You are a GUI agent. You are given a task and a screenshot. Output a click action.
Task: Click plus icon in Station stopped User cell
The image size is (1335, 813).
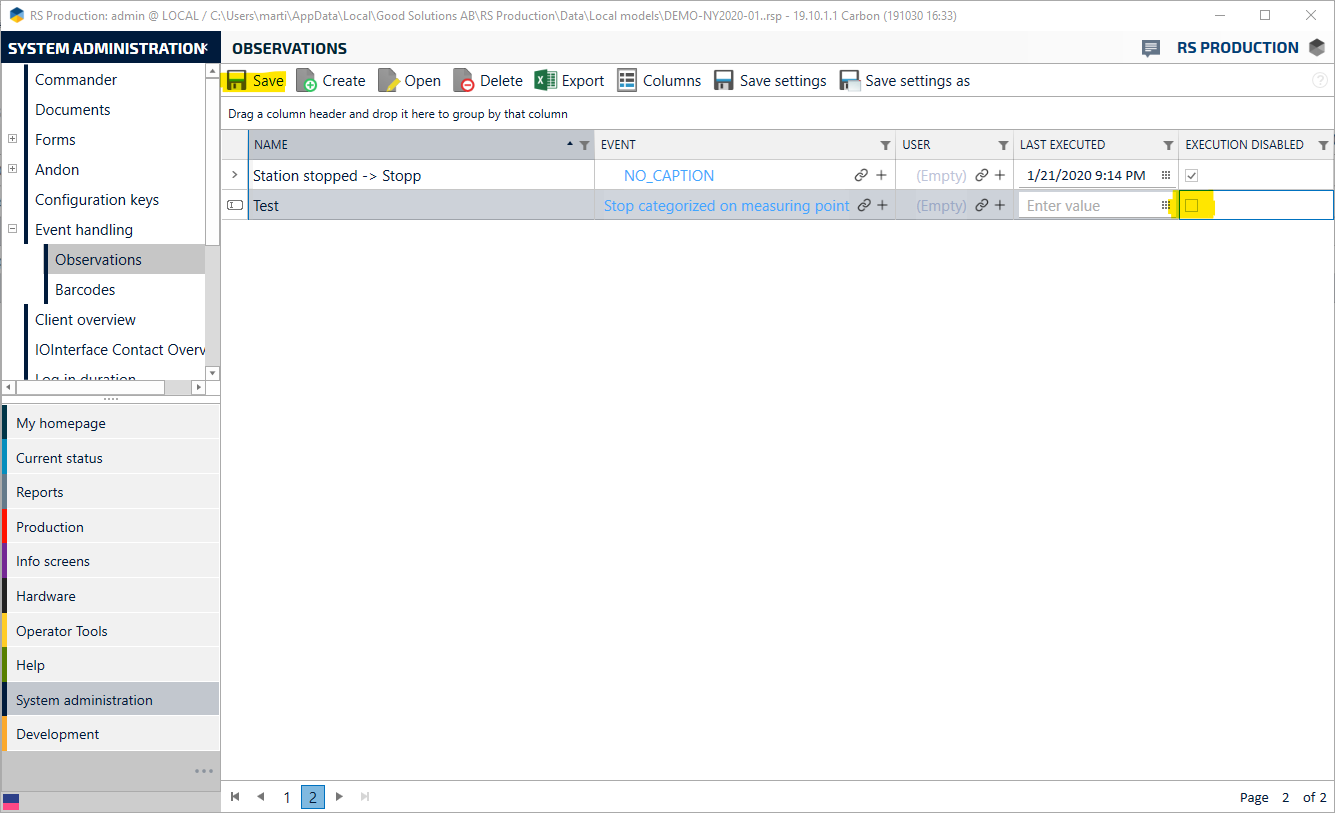click(x=999, y=176)
